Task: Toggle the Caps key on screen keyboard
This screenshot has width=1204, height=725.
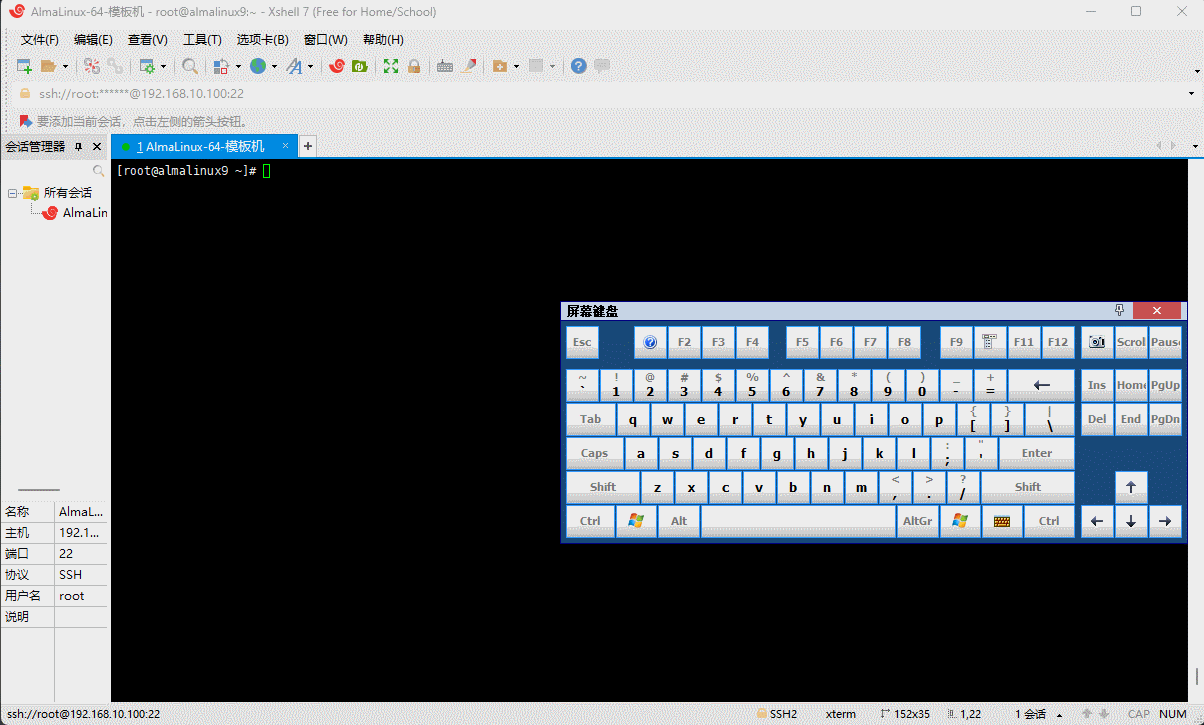Action: tap(594, 453)
